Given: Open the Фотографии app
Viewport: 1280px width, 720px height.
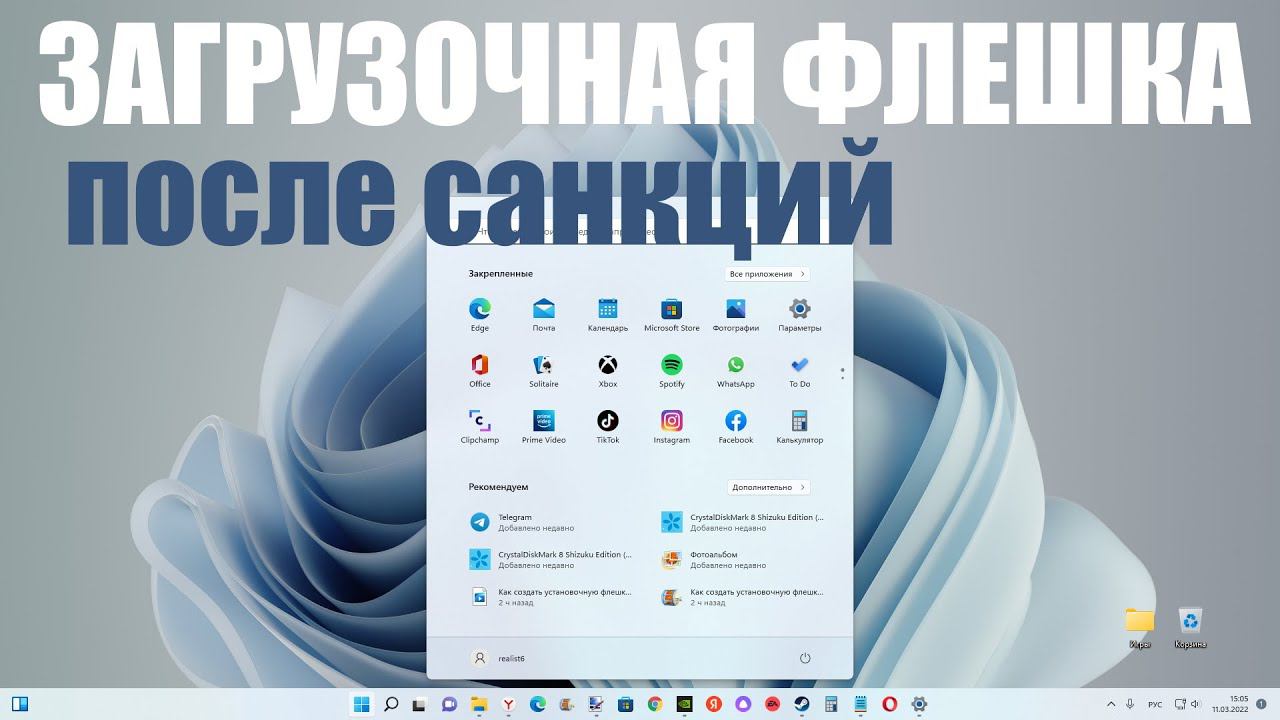Looking at the screenshot, I should pos(736,314).
